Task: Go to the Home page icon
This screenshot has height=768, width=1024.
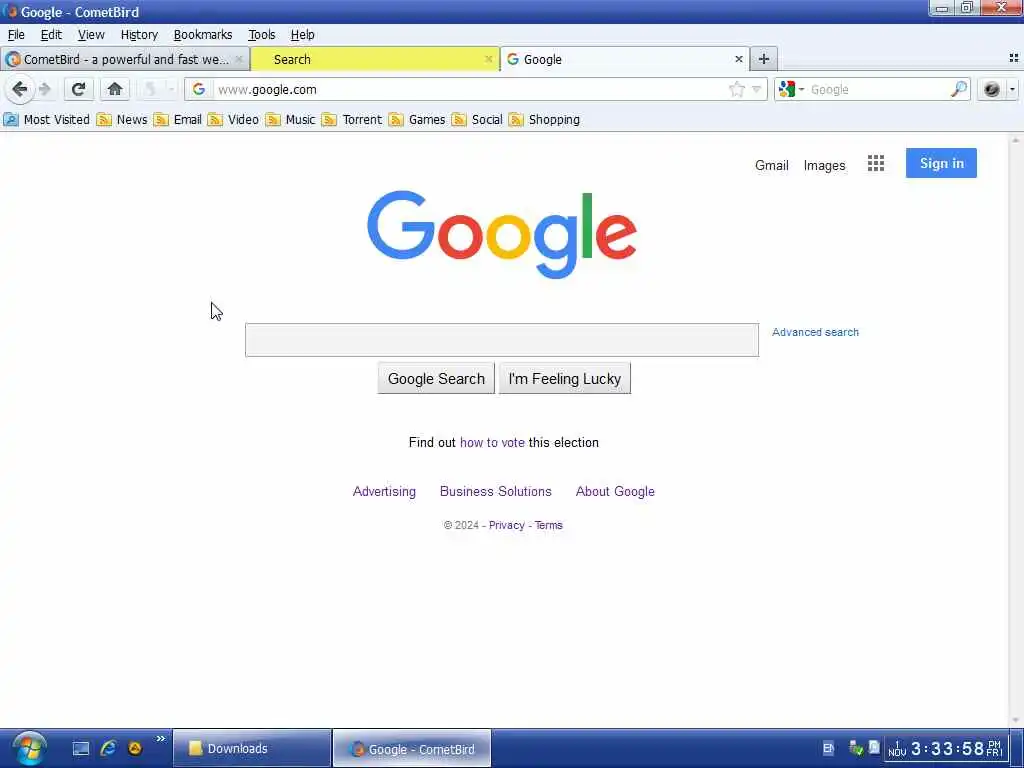Action: click(x=115, y=89)
